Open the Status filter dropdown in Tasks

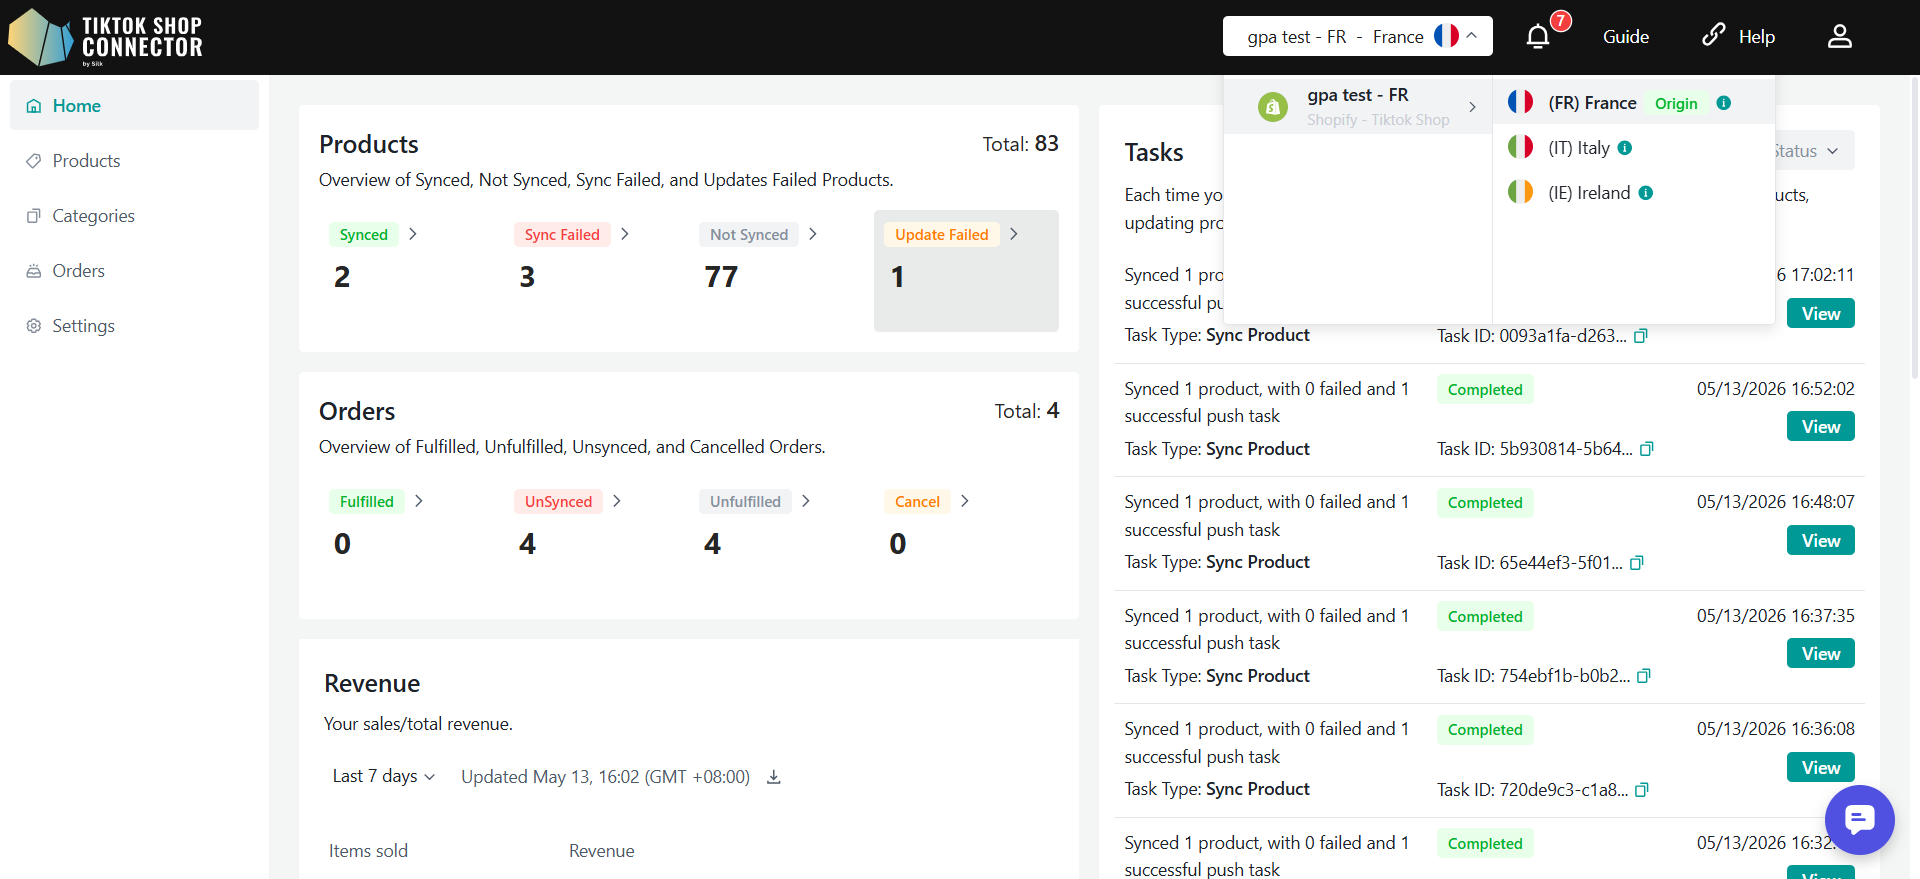[1812, 151]
